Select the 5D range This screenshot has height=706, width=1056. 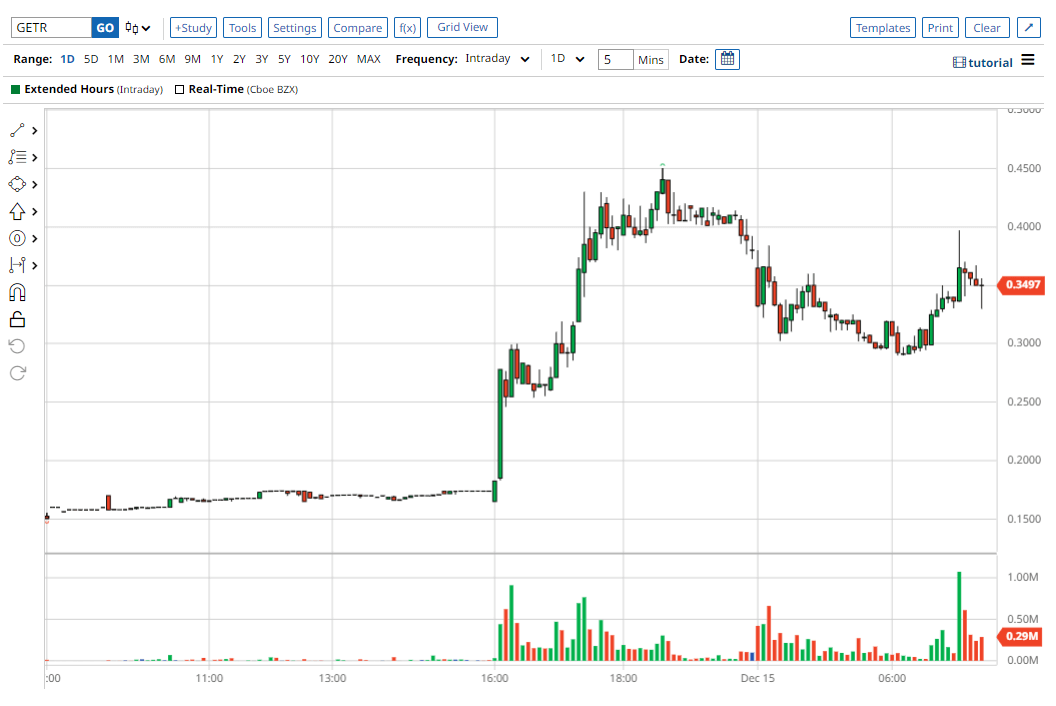pyautogui.click(x=91, y=59)
